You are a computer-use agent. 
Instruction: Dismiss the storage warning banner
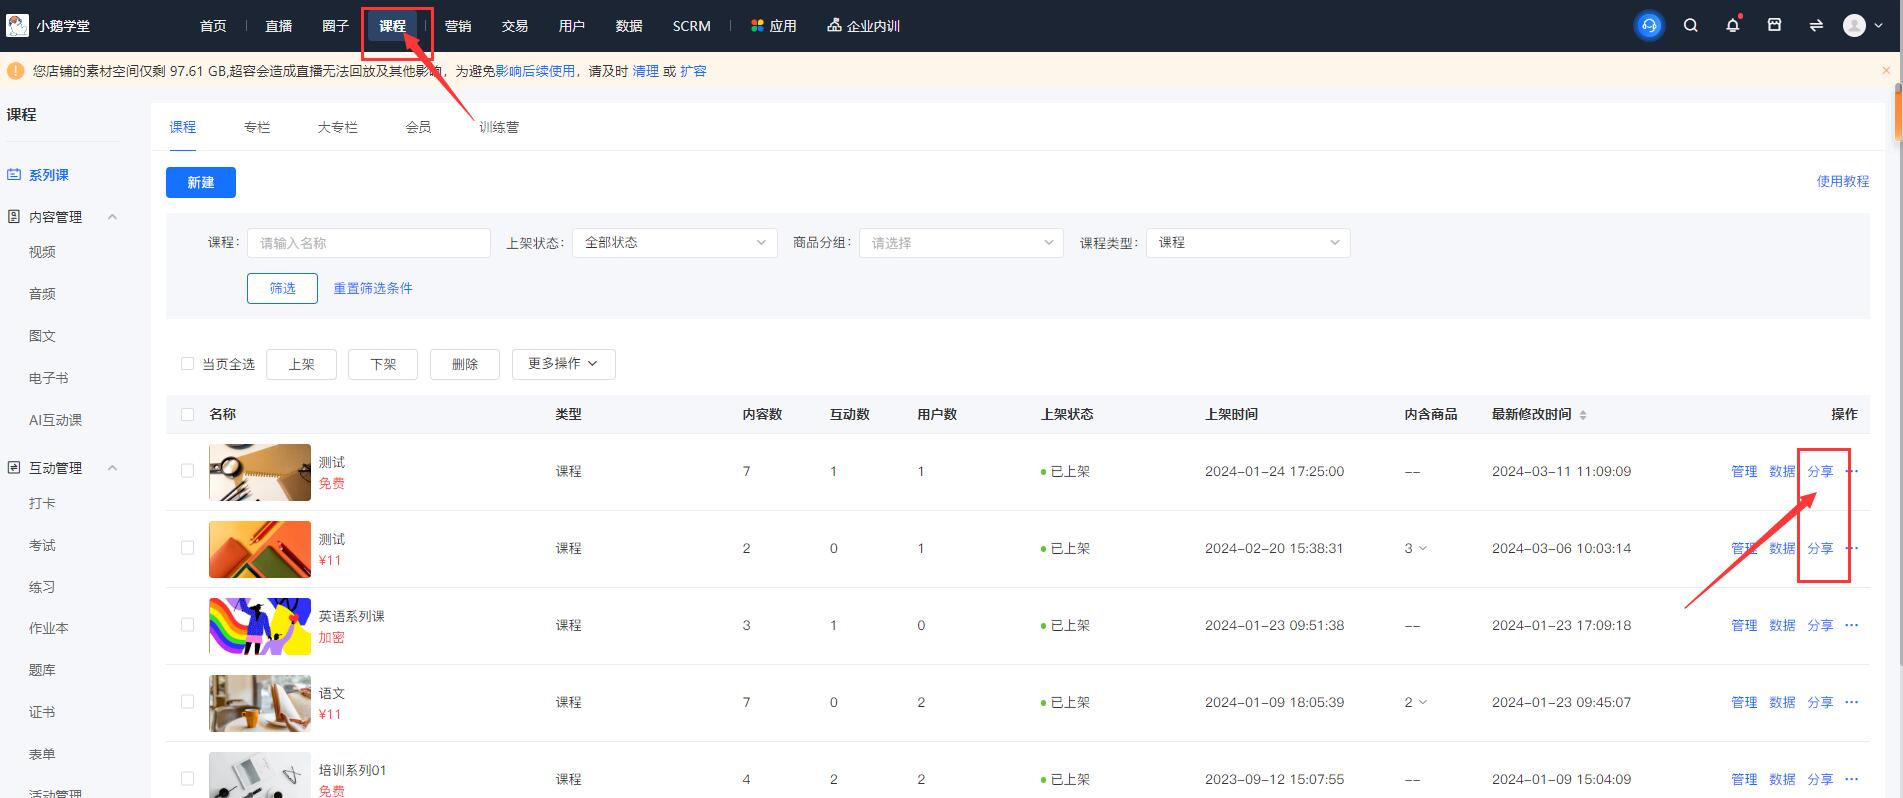pos(1886,71)
